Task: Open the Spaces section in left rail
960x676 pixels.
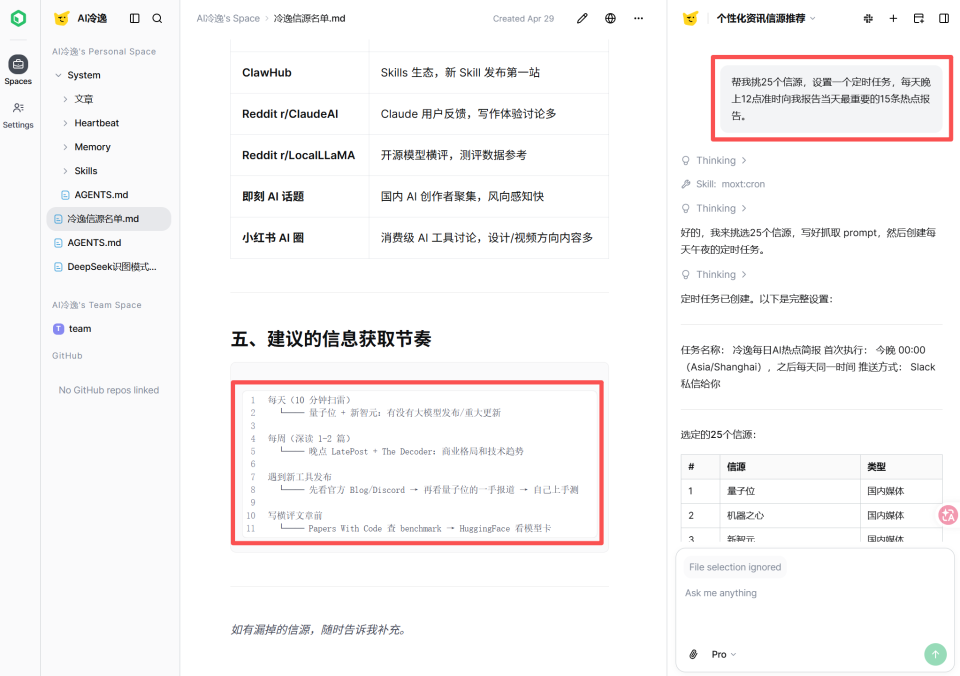Action: click(18, 70)
